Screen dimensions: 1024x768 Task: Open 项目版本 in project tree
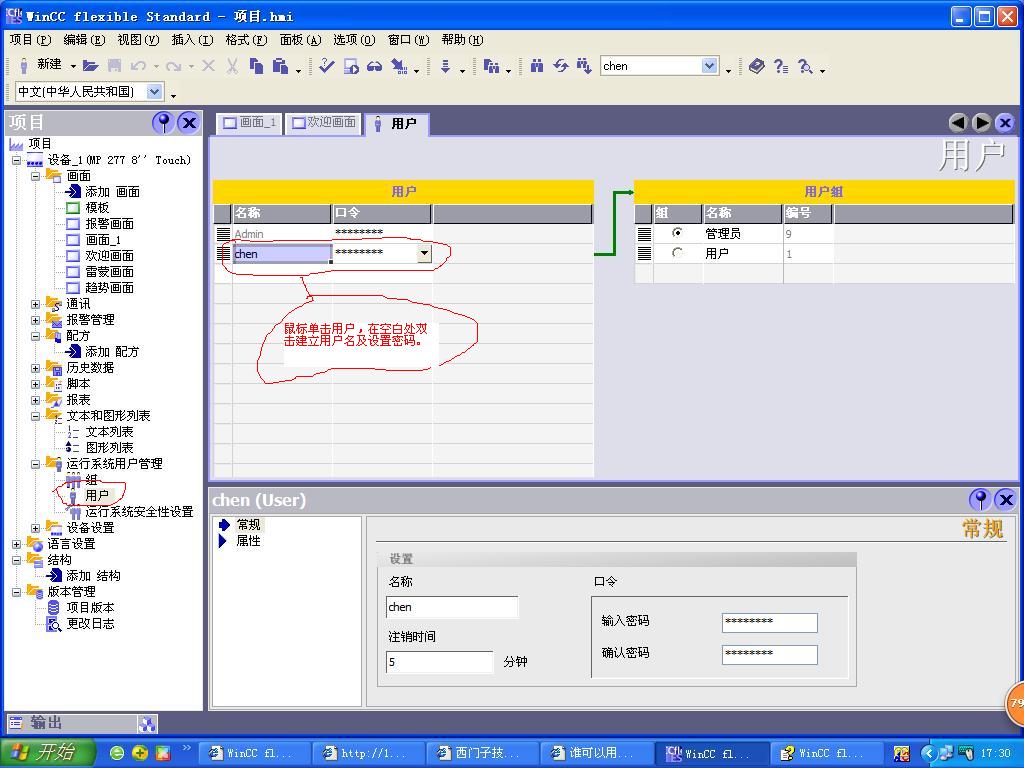pos(91,607)
